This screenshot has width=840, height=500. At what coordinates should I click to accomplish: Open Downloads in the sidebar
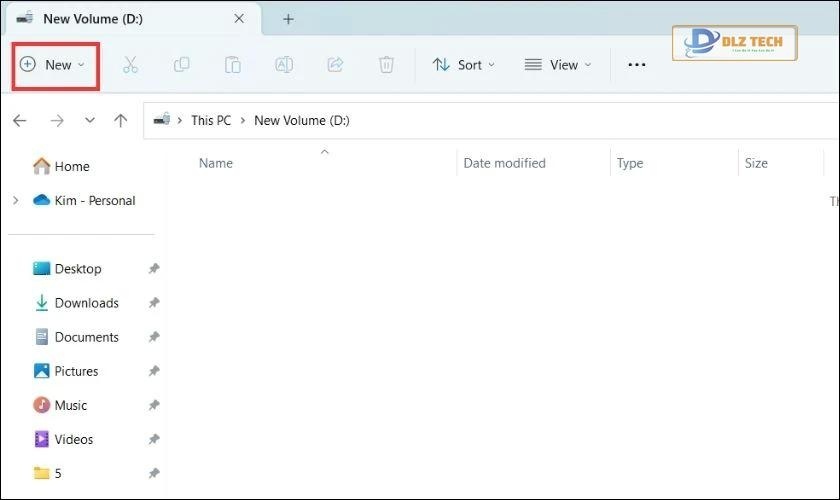(x=86, y=303)
